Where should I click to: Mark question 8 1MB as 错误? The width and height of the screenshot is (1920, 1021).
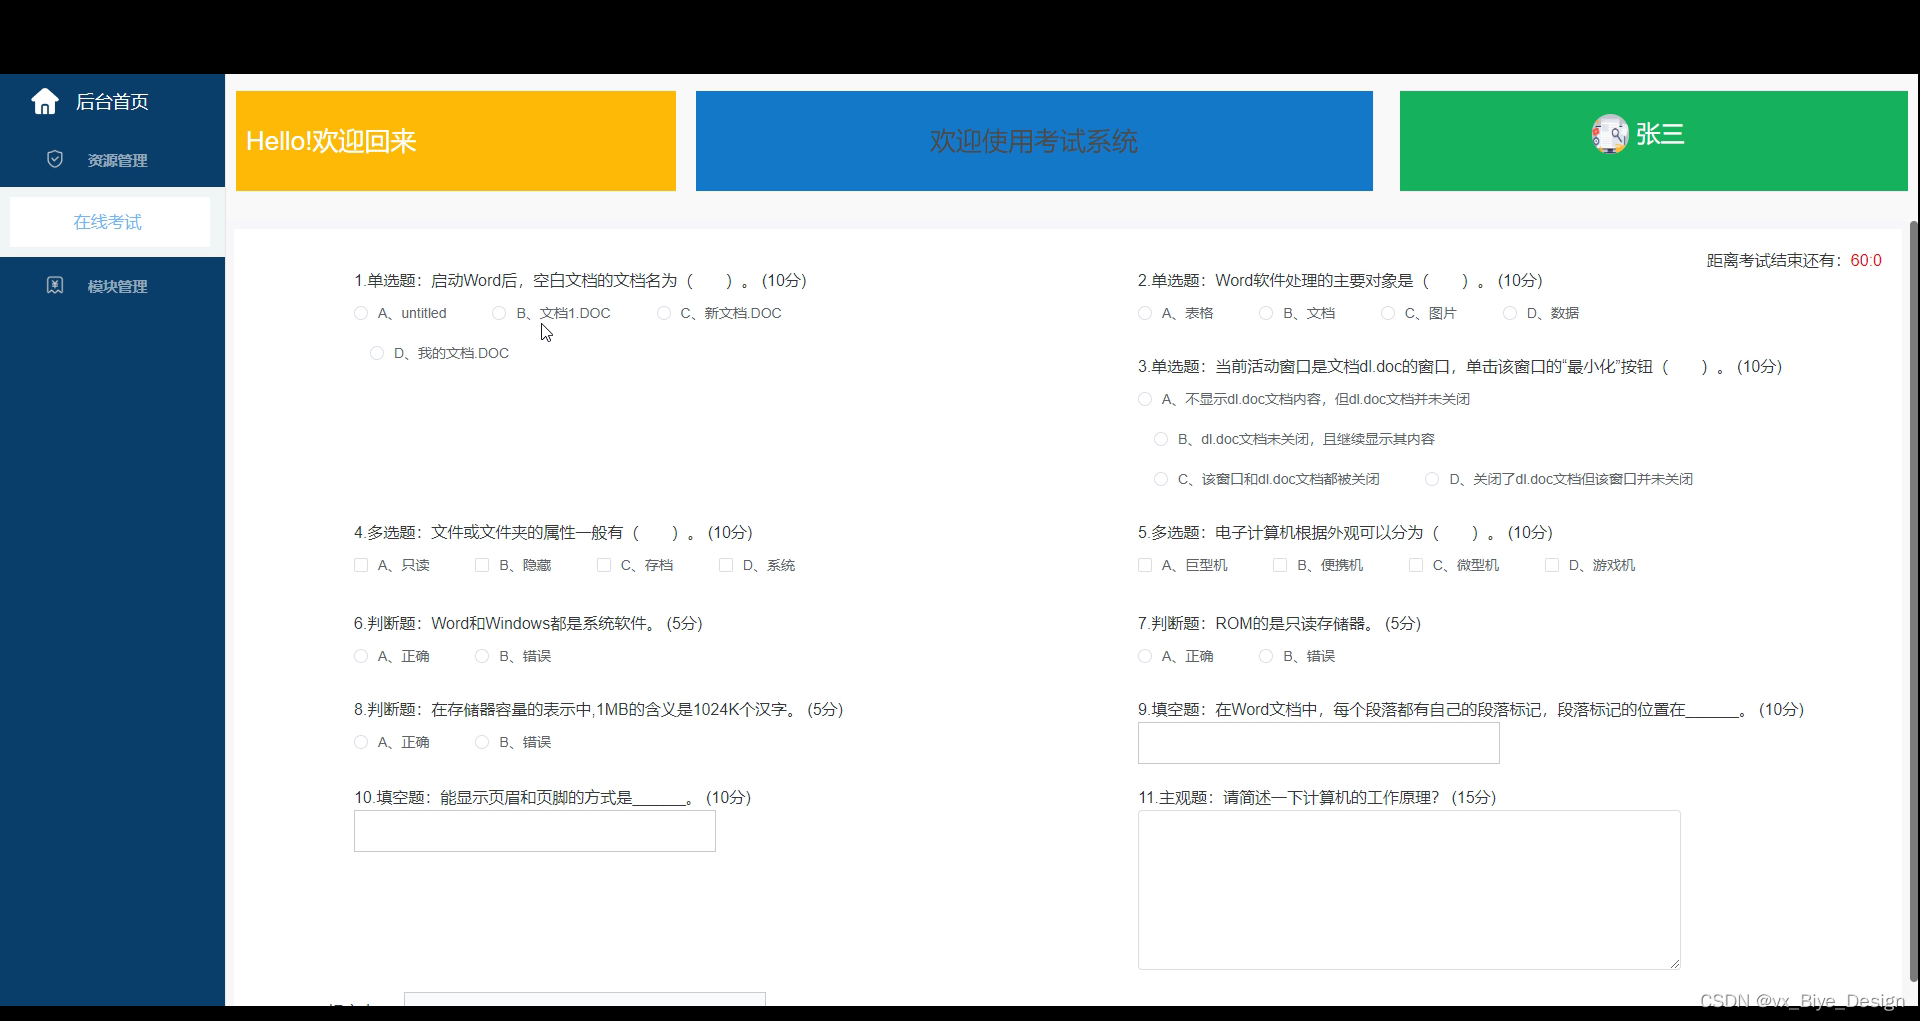click(x=482, y=742)
